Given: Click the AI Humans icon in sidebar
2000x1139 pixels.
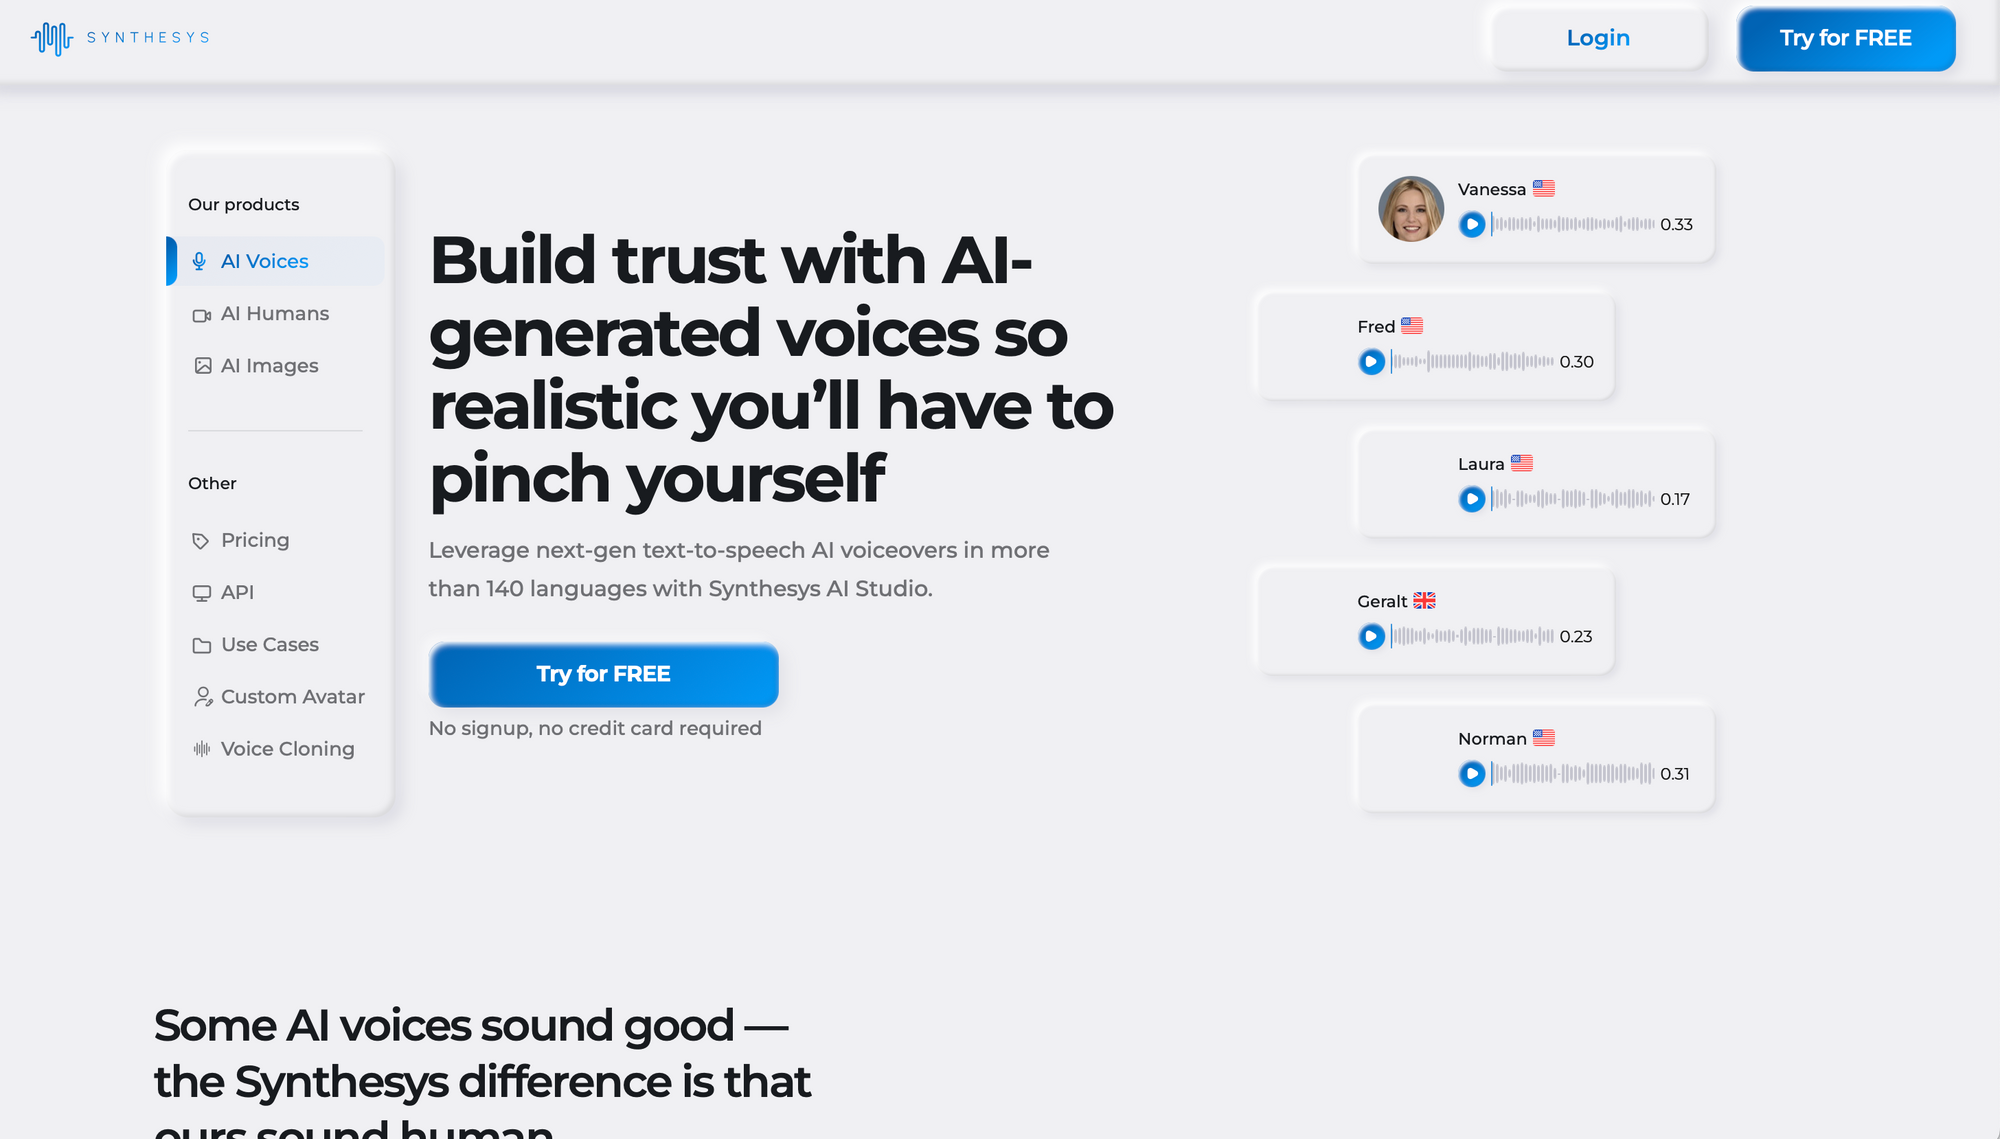Looking at the screenshot, I should pos(203,313).
